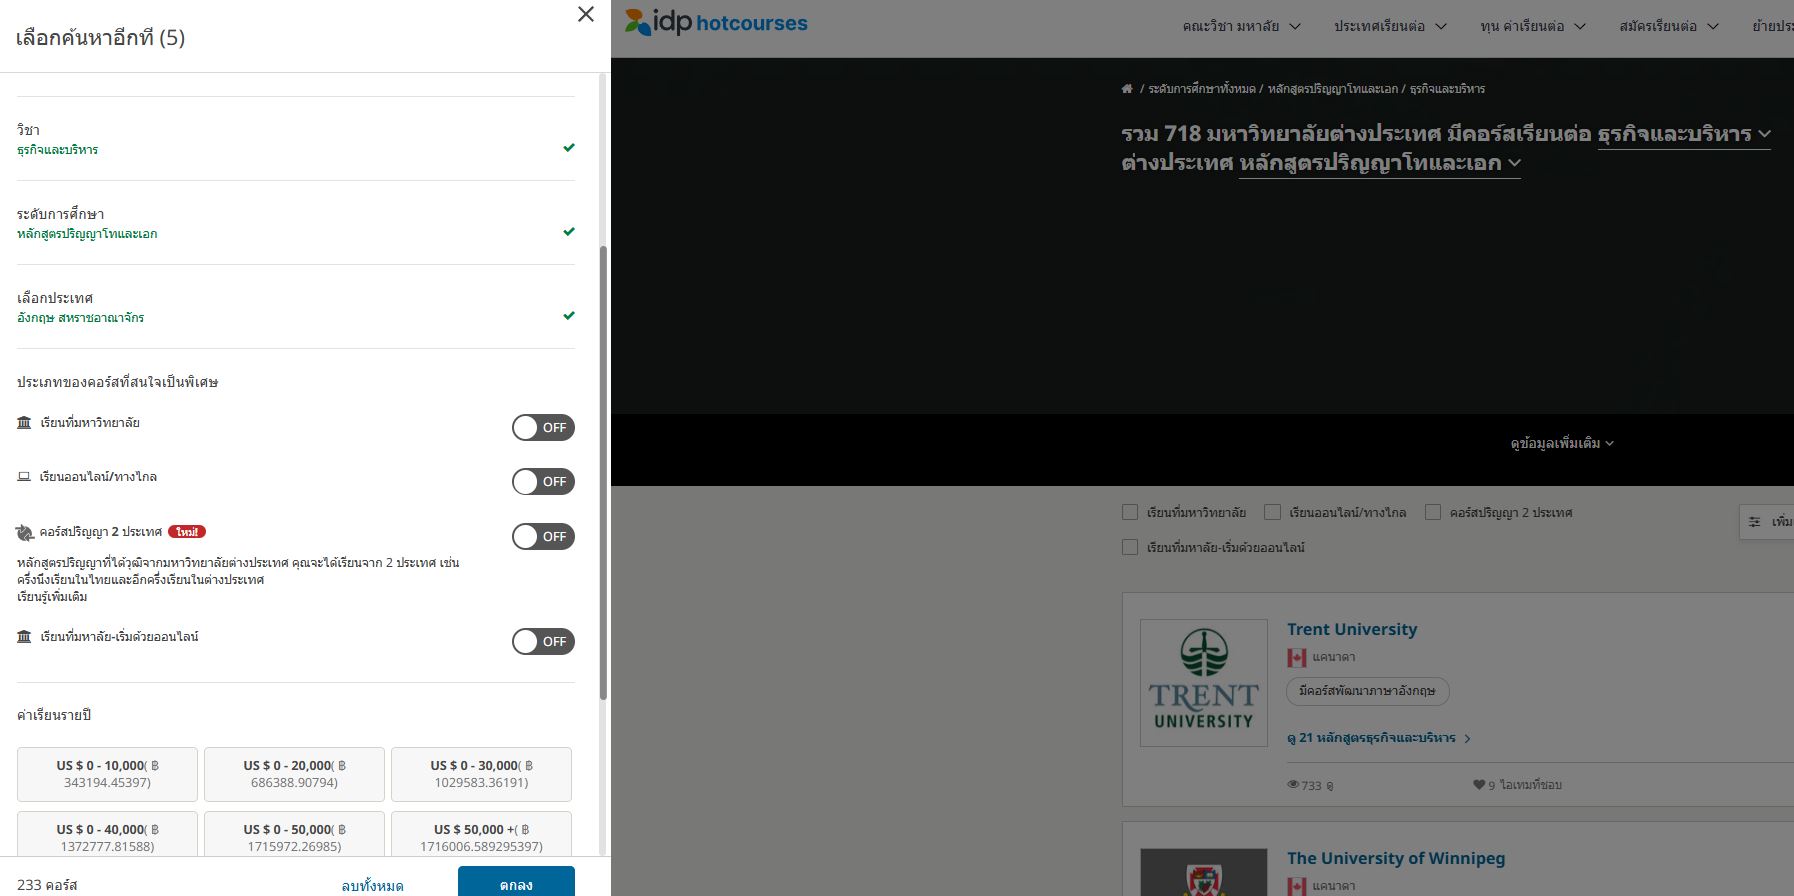This screenshot has height=896, width=1794.
Task: Click the ลบทั้งหมด clear all link
Action: pyautogui.click(x=372, y=886)
